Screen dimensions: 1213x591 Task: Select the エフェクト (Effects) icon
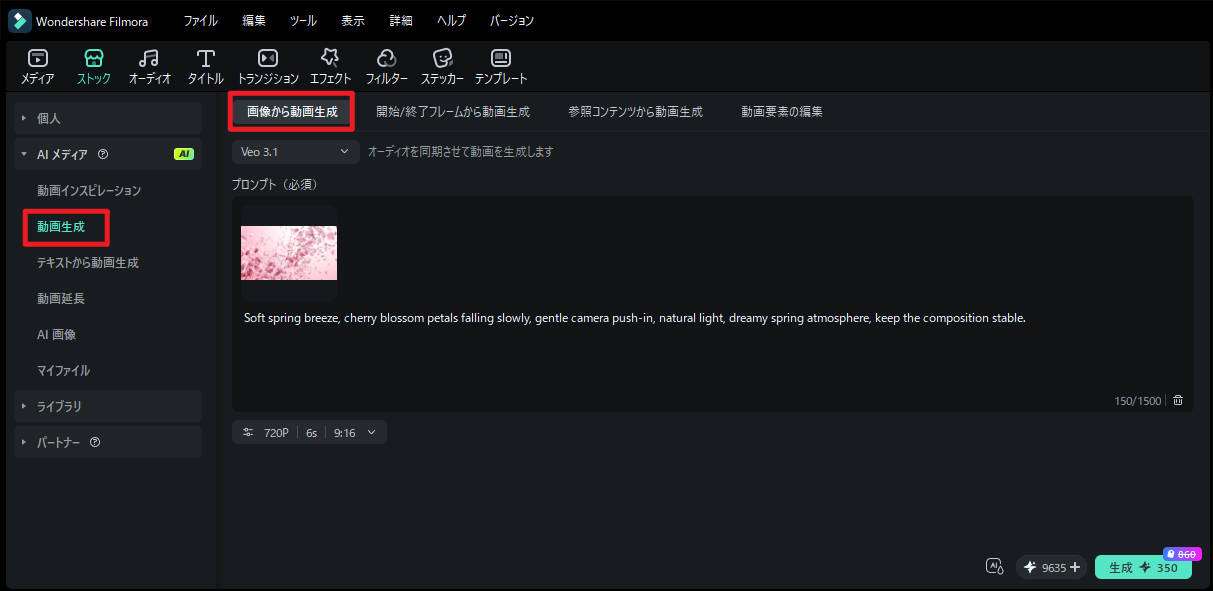tap(329, 66)
